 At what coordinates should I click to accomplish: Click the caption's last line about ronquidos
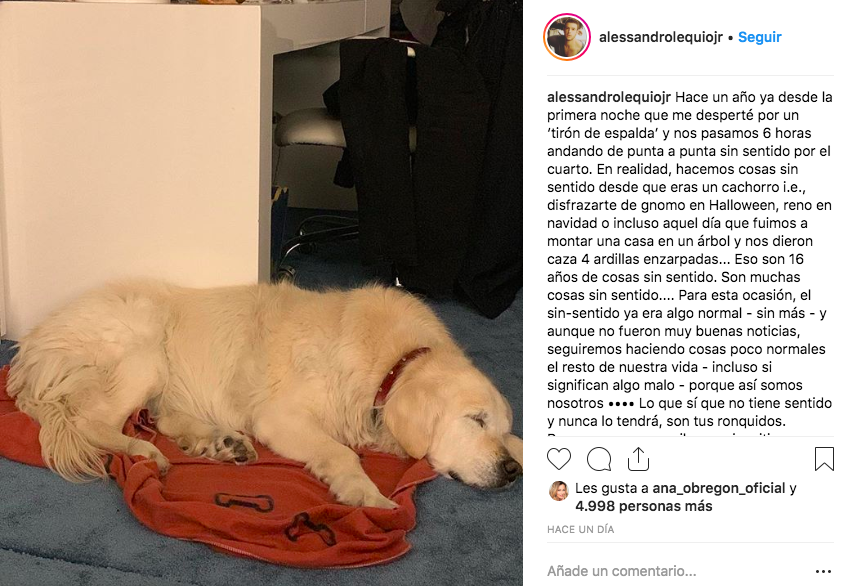666,421
